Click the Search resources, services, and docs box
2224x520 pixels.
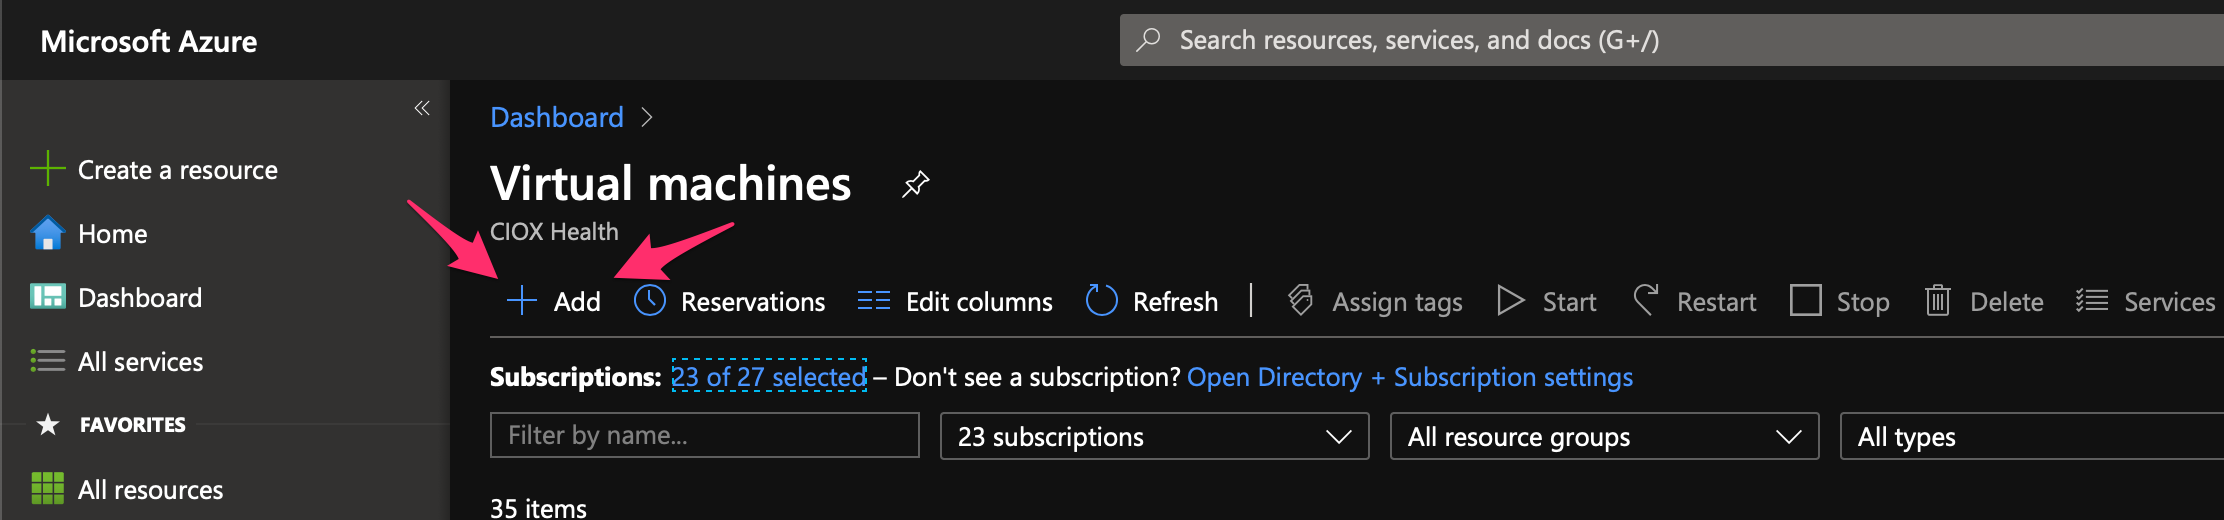click(x=1672, y=40)
